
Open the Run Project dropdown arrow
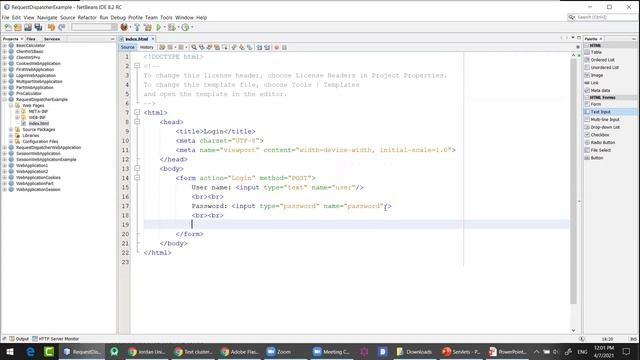tap(164, 27)
